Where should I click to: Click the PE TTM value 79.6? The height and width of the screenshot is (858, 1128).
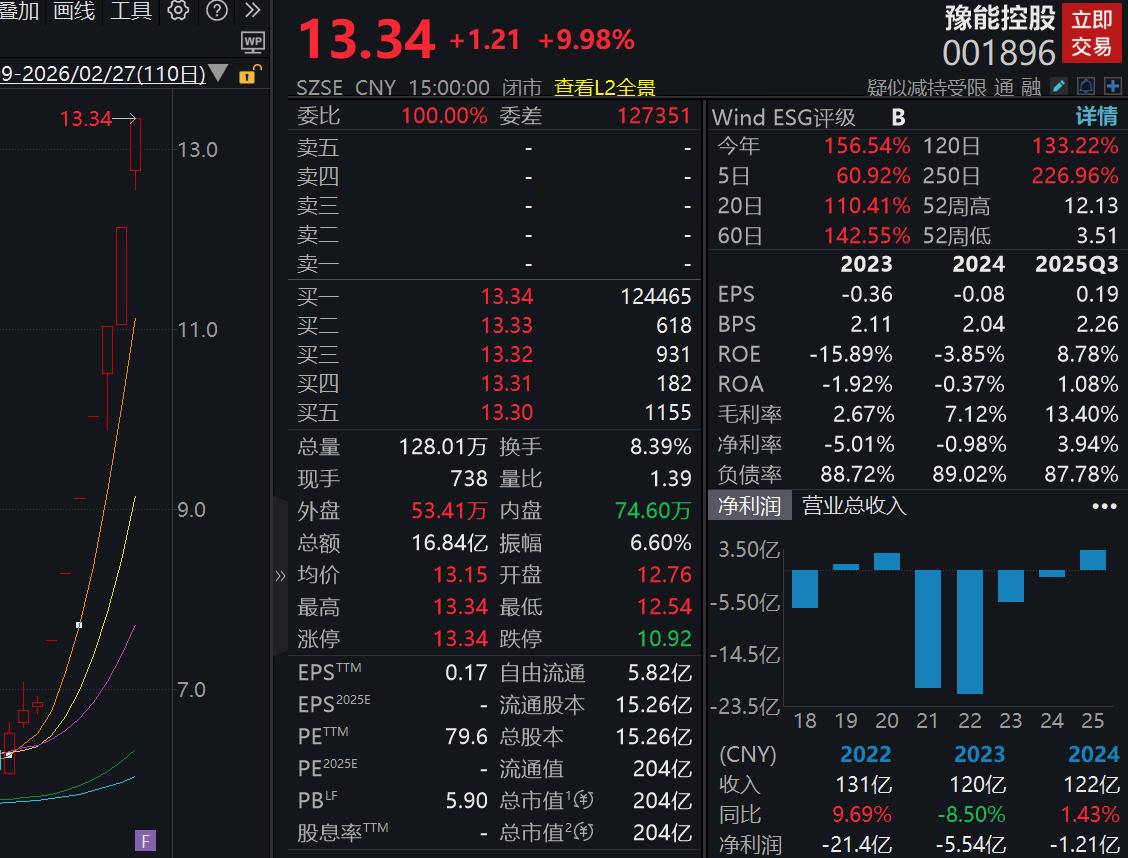click(x=466, y=737)
